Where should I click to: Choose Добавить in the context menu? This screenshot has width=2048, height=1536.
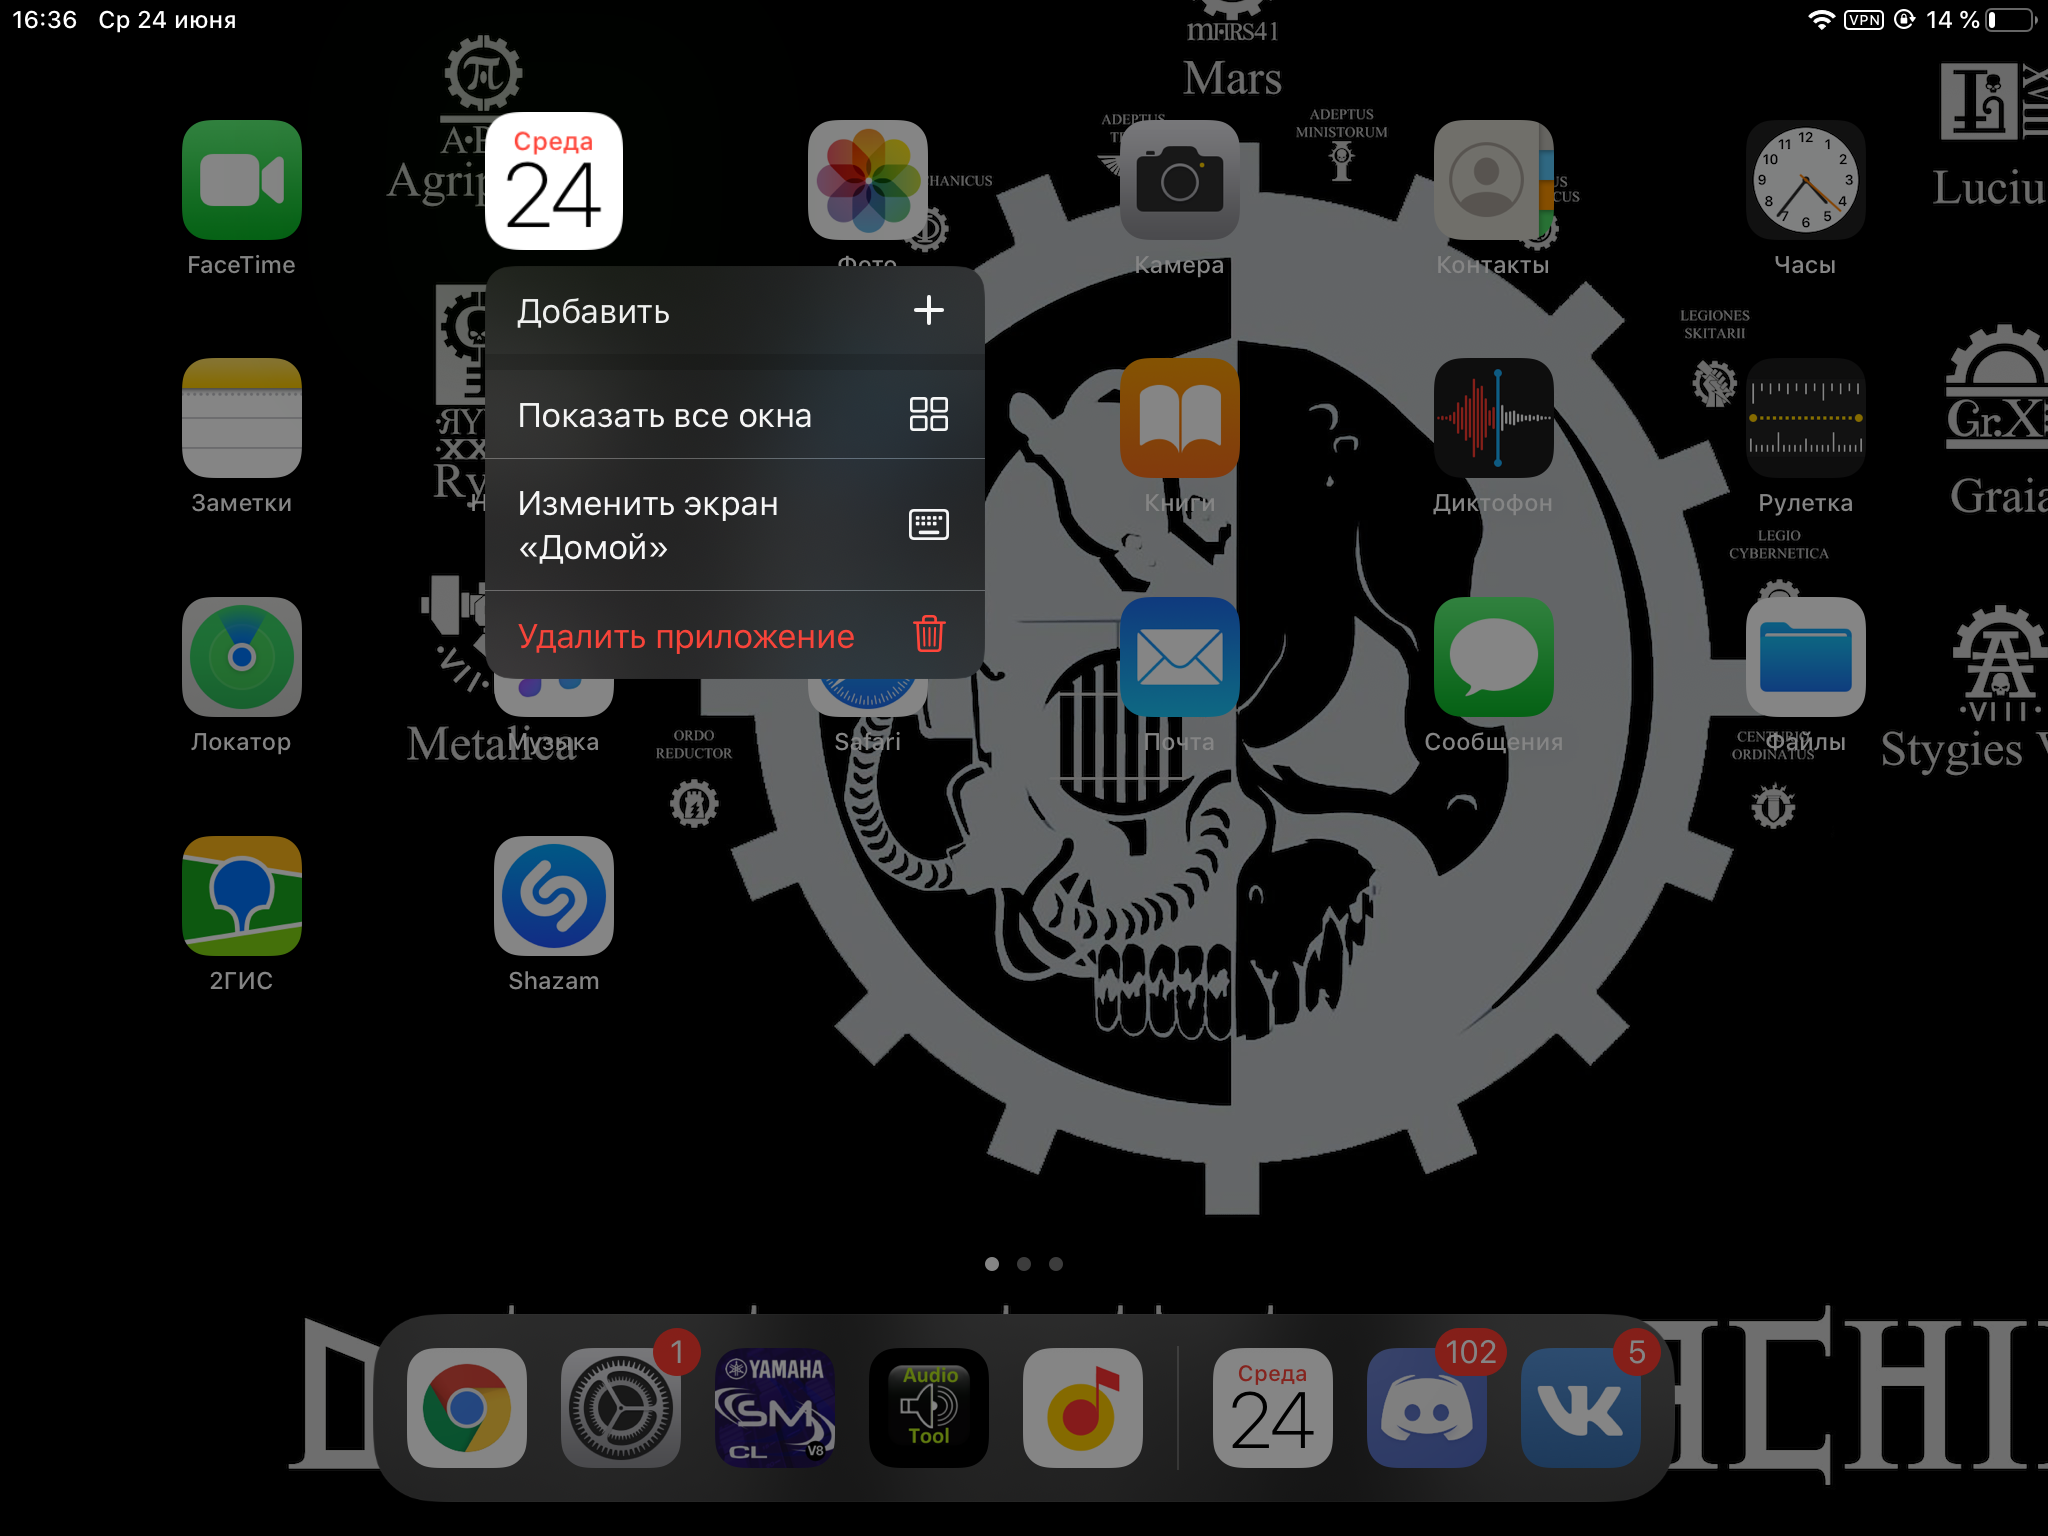(734, 311)
